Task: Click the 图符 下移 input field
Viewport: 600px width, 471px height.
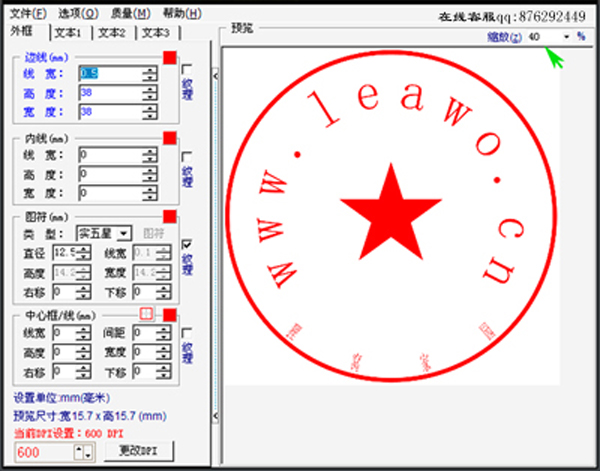Action: [x=144, y=292]
